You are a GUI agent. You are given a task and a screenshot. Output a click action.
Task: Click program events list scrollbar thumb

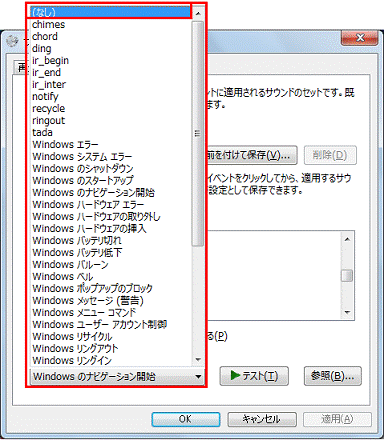(347, 276)
